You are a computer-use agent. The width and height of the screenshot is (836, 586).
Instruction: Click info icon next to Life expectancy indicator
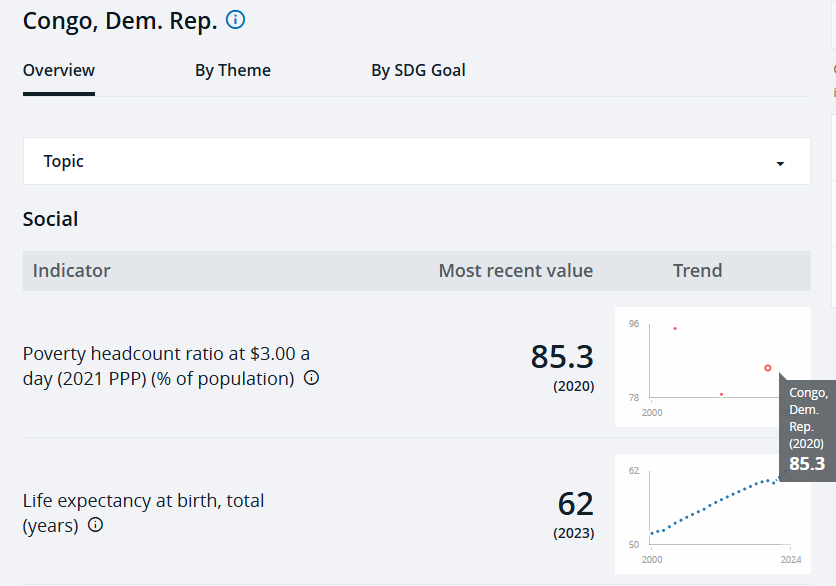(x=95, y=524)
